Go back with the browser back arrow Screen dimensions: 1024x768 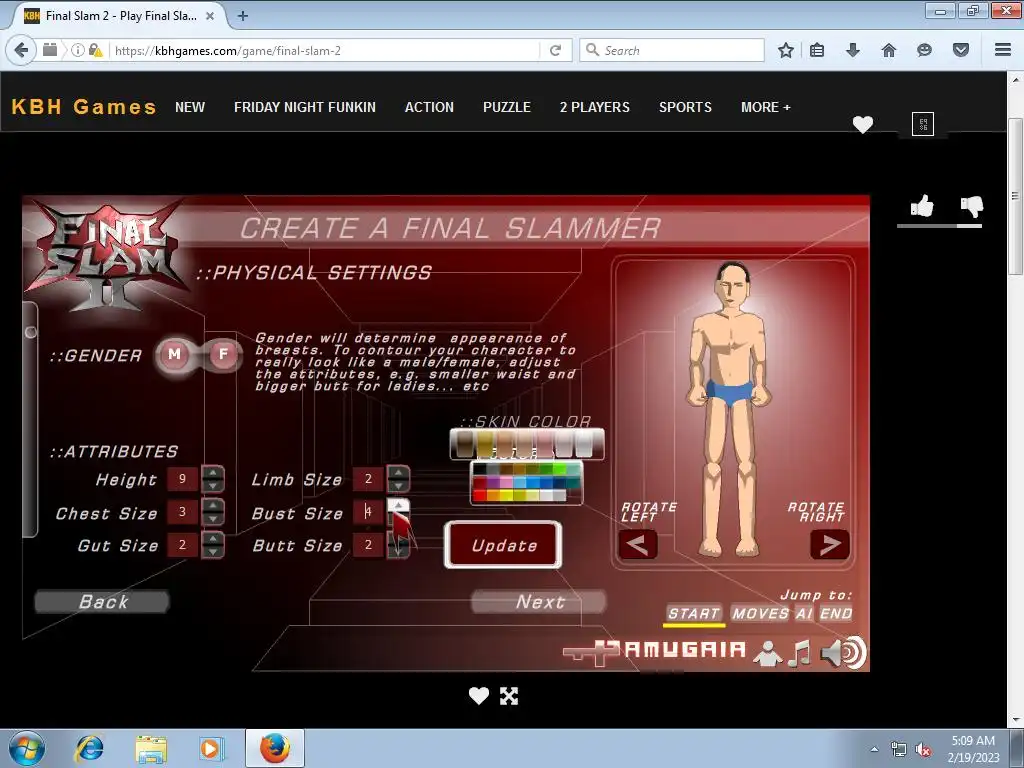[21, 50]
